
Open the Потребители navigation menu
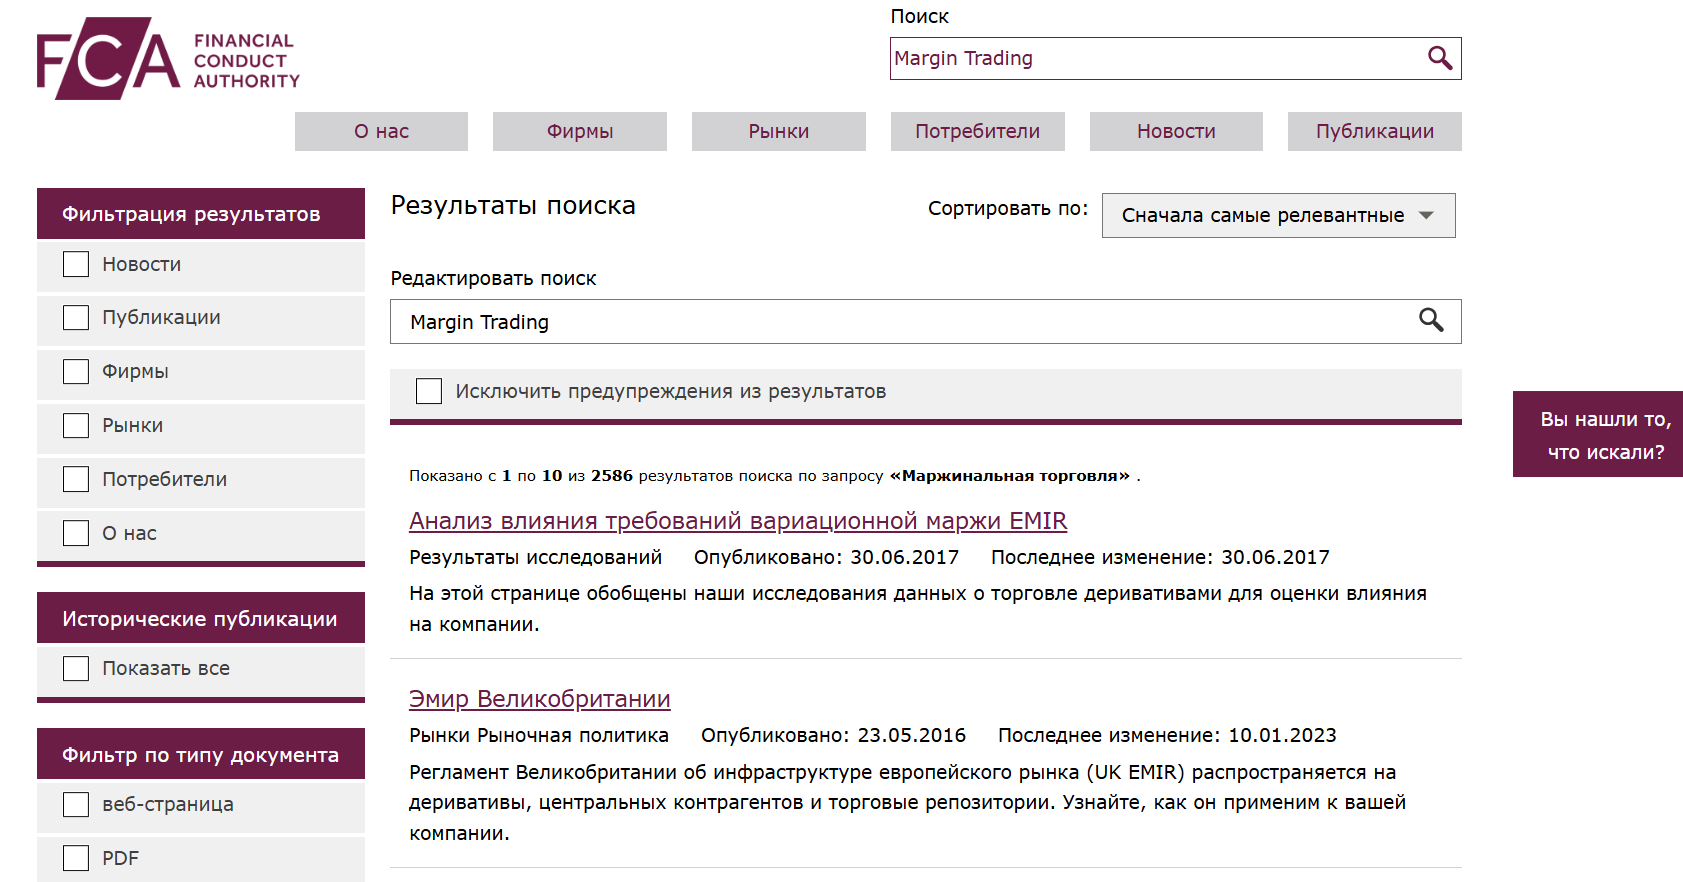978,131
